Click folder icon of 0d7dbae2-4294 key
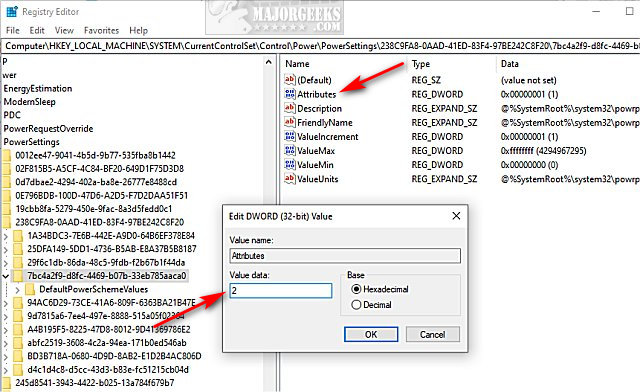 [x=6, y=182]
